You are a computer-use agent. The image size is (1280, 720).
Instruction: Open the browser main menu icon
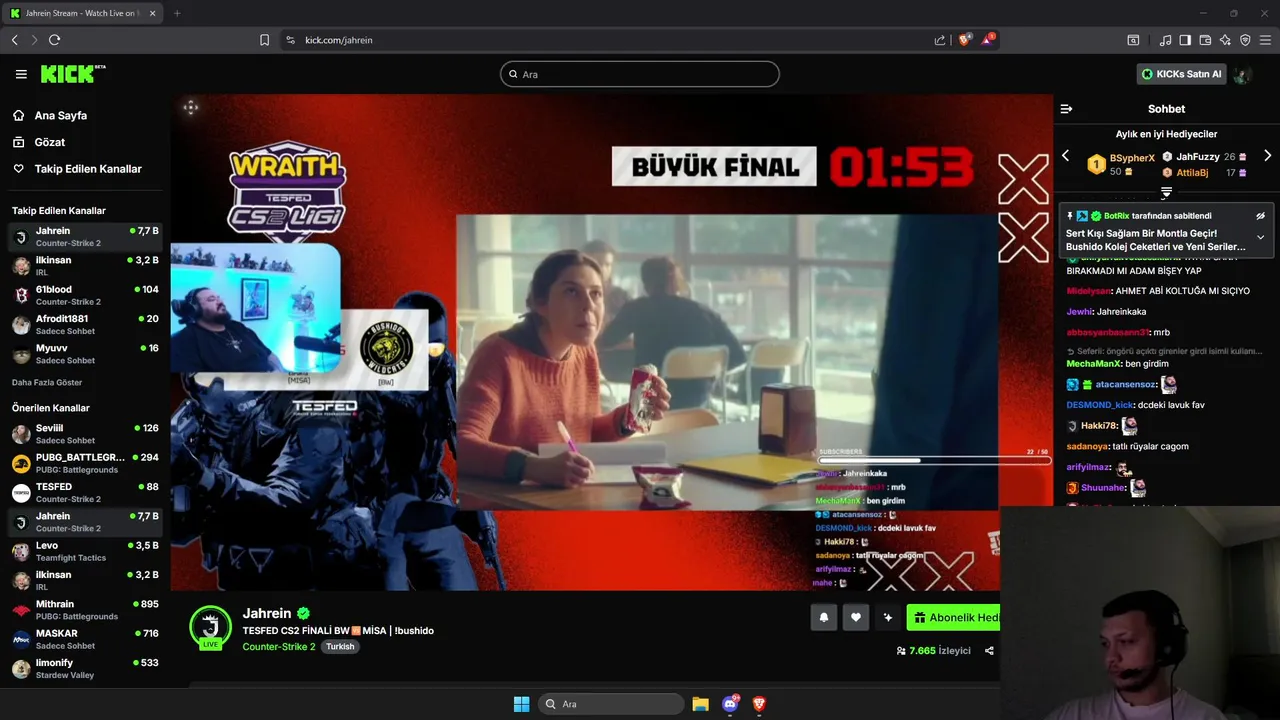(x=1265, y=40)
